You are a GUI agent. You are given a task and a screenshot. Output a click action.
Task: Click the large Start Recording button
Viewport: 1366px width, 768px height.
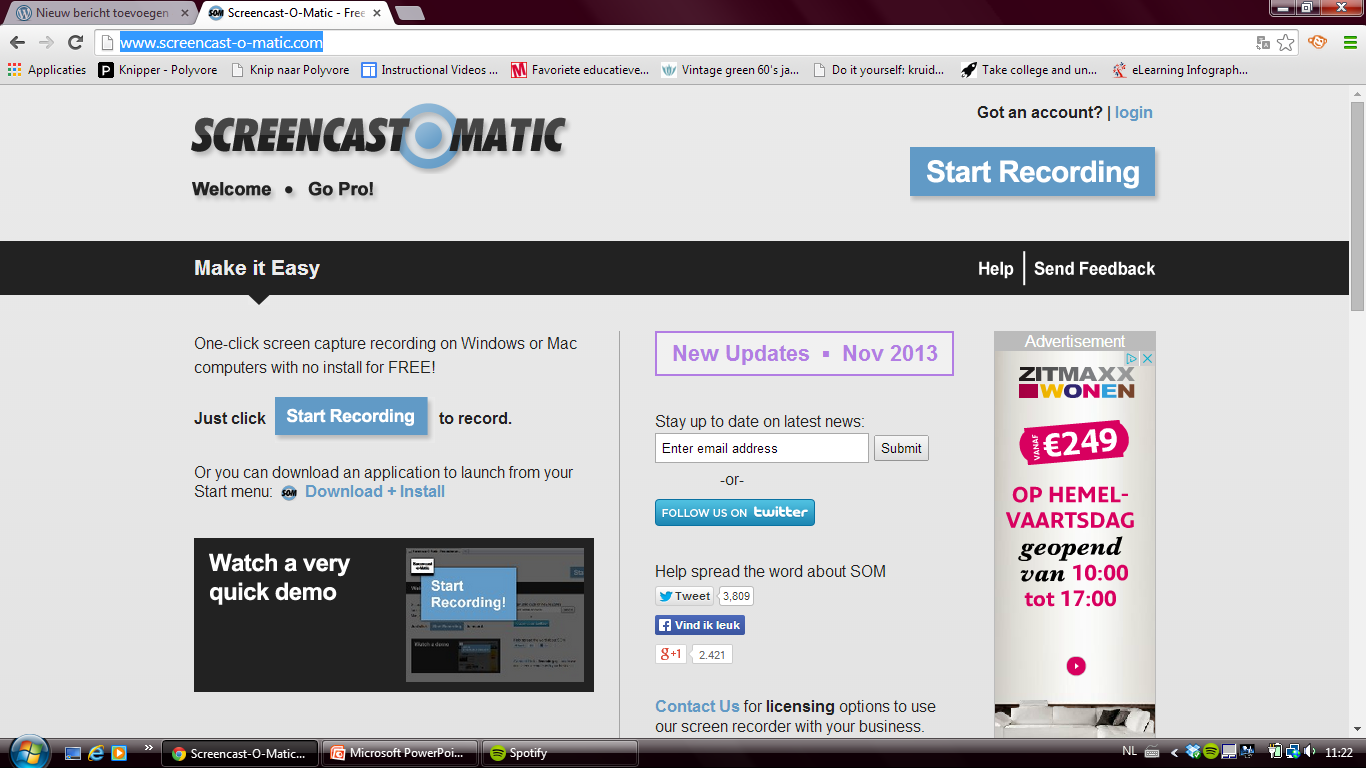[1032, 172]
